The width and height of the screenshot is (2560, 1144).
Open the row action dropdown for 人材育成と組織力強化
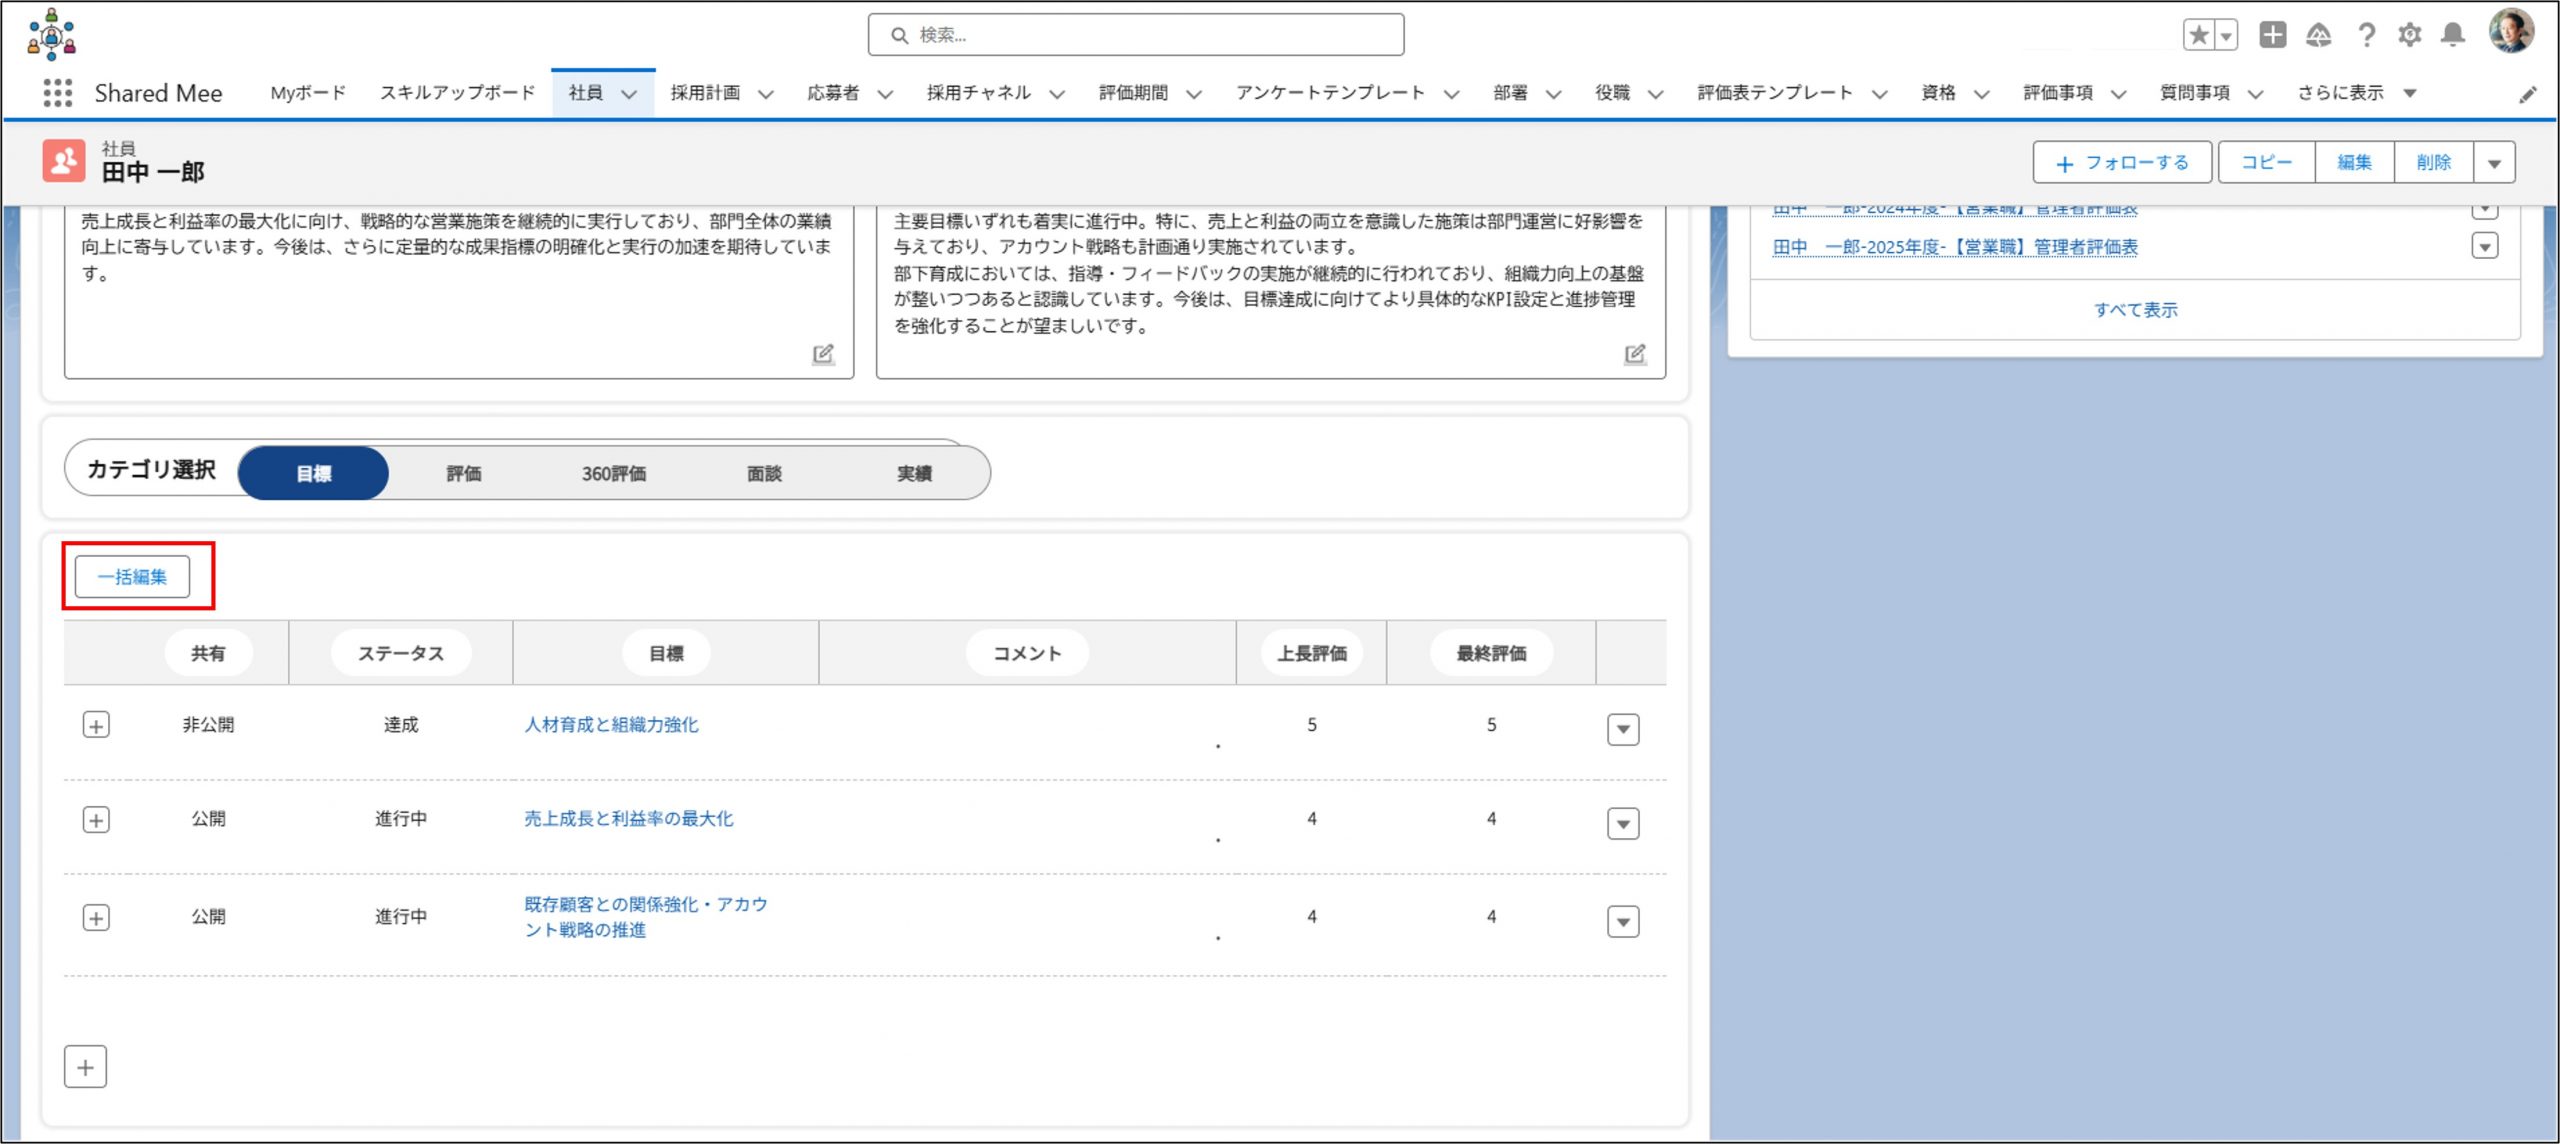point(1622,729)
